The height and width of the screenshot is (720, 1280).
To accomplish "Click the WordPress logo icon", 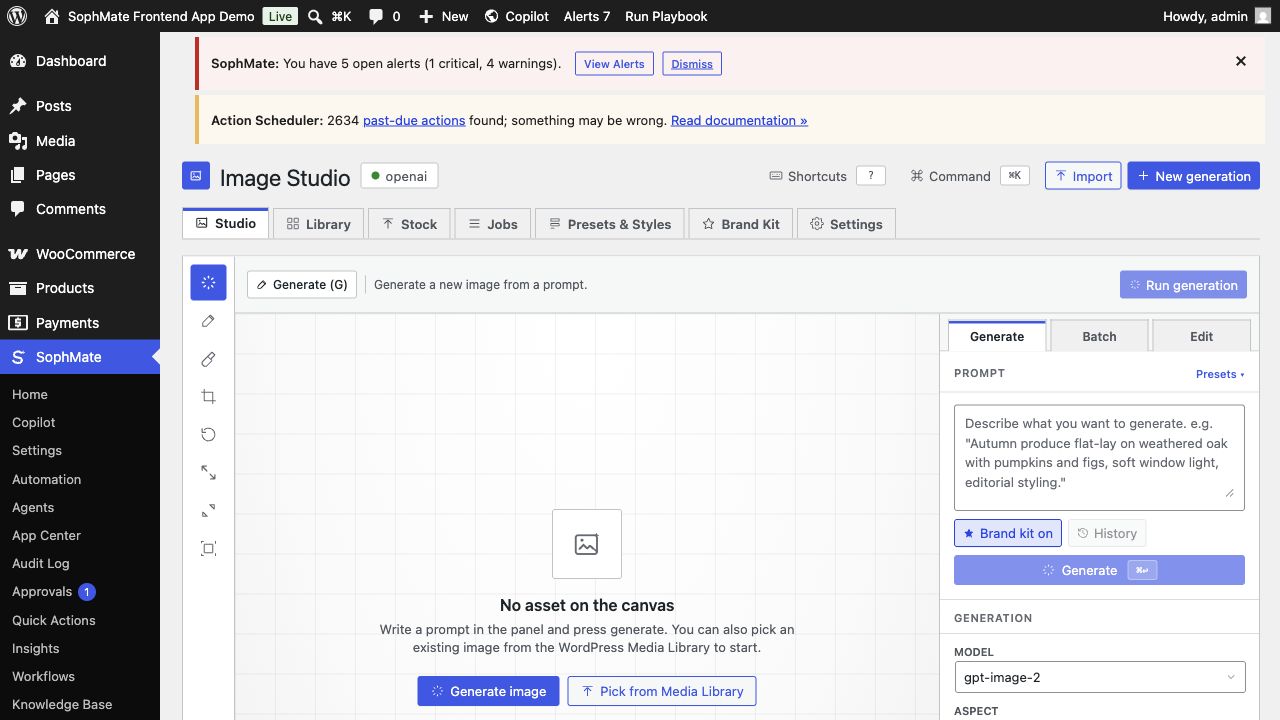I will pos(16,16).
